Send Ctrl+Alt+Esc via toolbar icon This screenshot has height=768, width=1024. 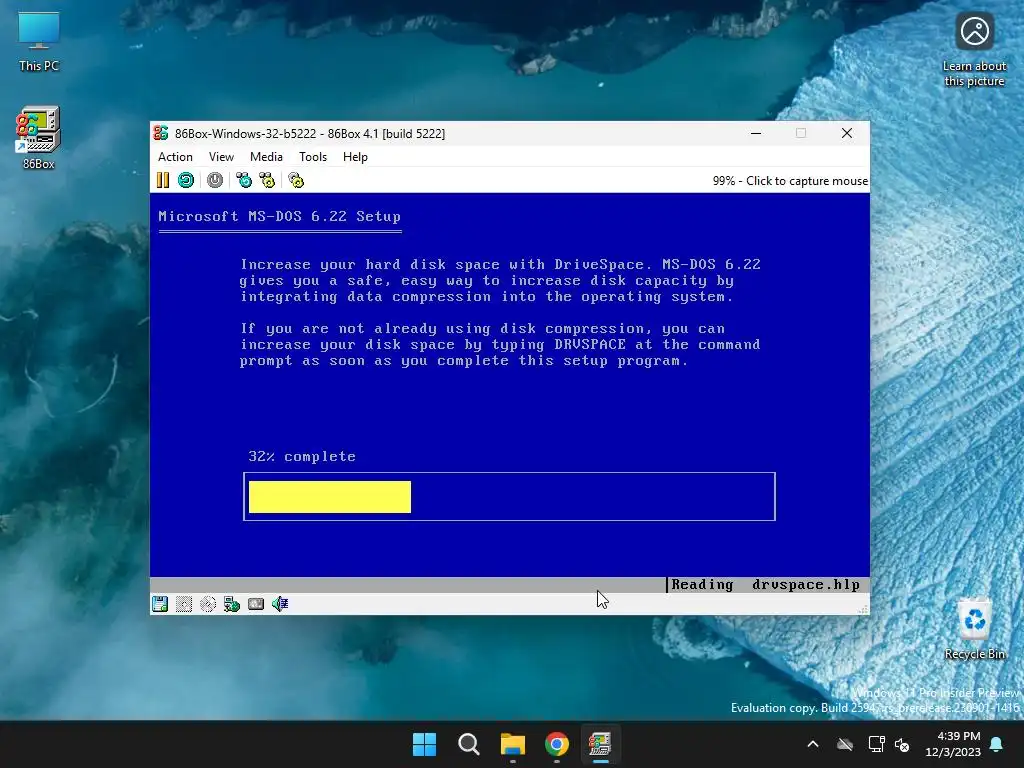pyautogui.click(x=267, y=180)
